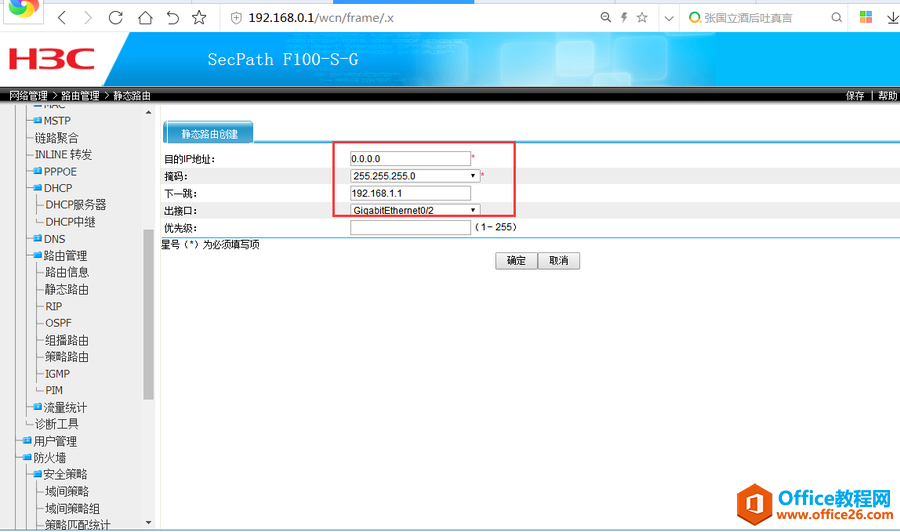The height and width of the screenshot is (532, 900).
Task: Collapse the 路由管理 tree node
Action: click(38, 256)
